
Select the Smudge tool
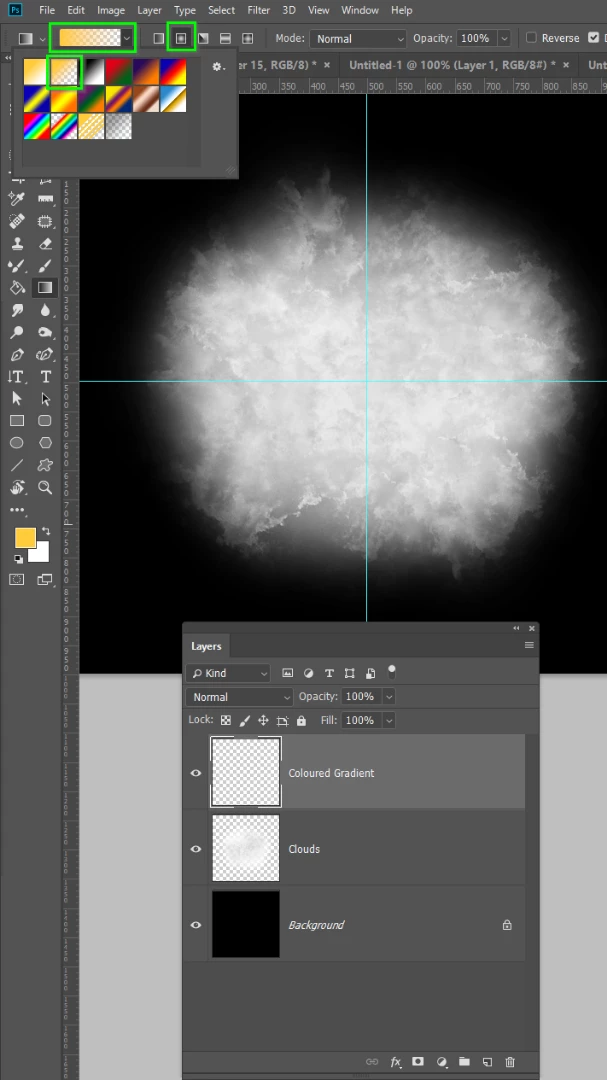tap(17, 310)
